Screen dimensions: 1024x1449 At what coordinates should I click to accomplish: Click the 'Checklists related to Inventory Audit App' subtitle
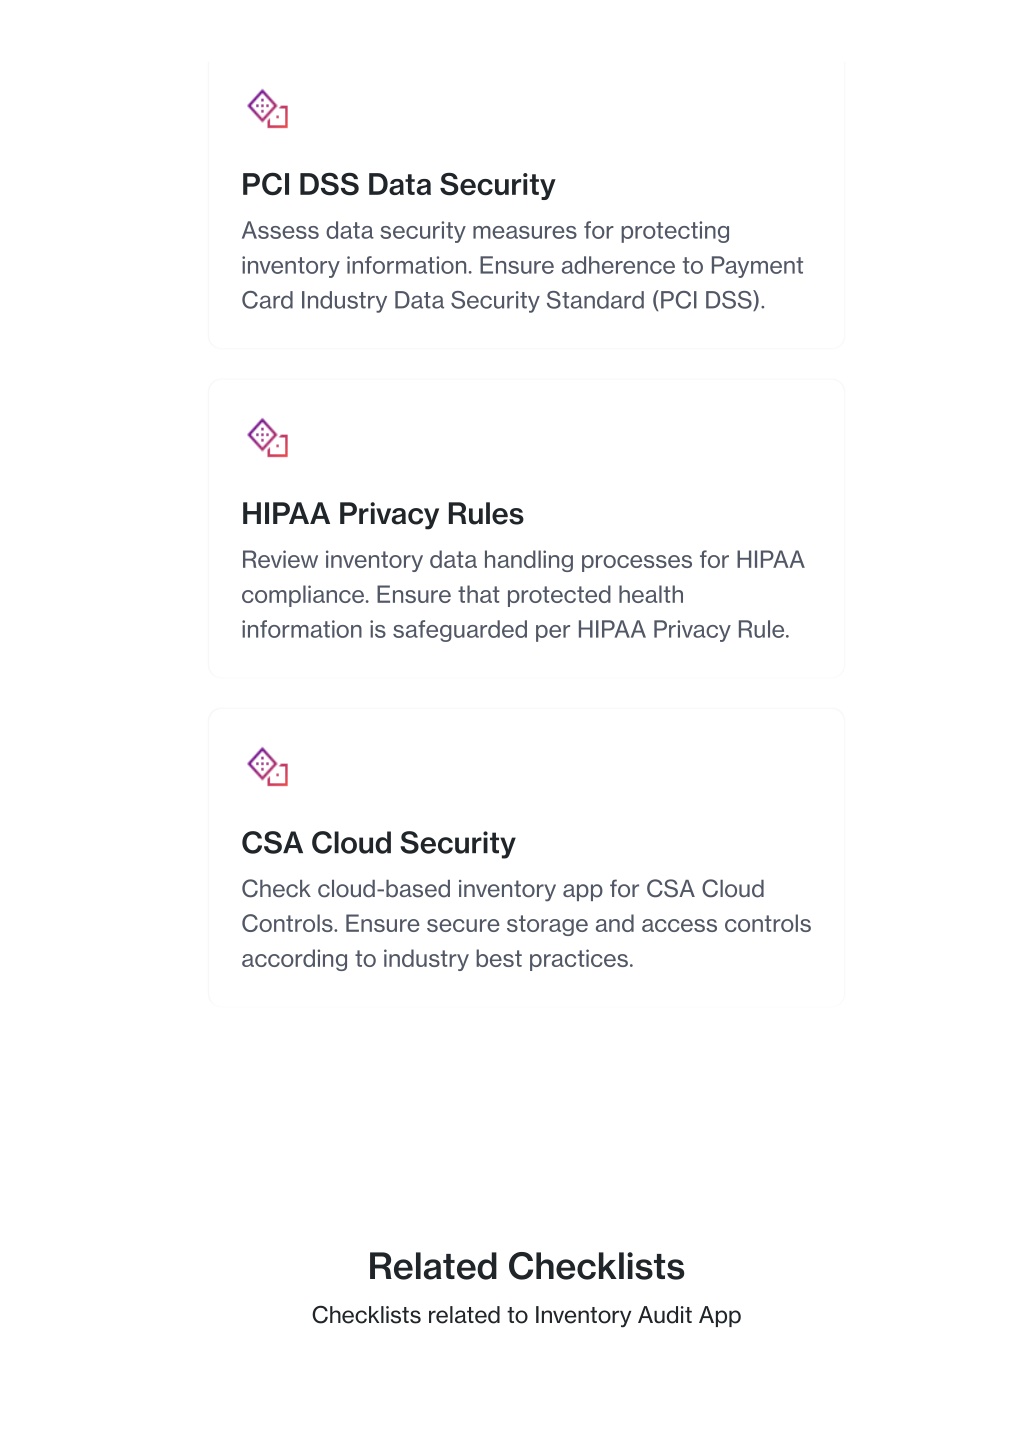[x=526, y=1315]
